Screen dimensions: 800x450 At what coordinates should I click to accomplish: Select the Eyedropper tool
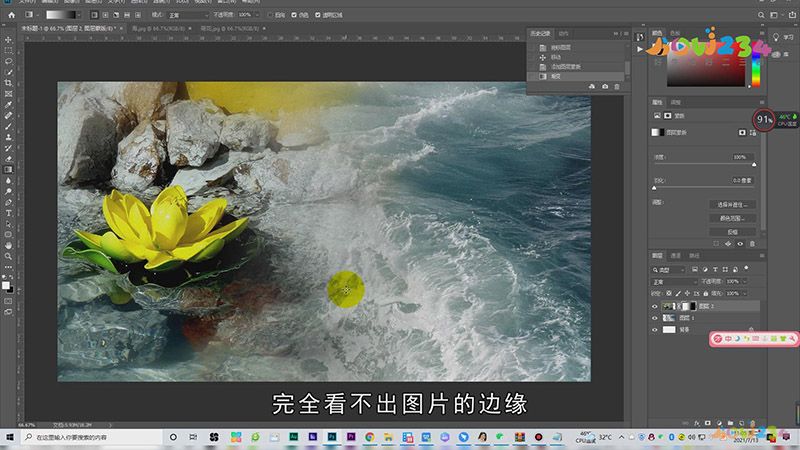8,105
